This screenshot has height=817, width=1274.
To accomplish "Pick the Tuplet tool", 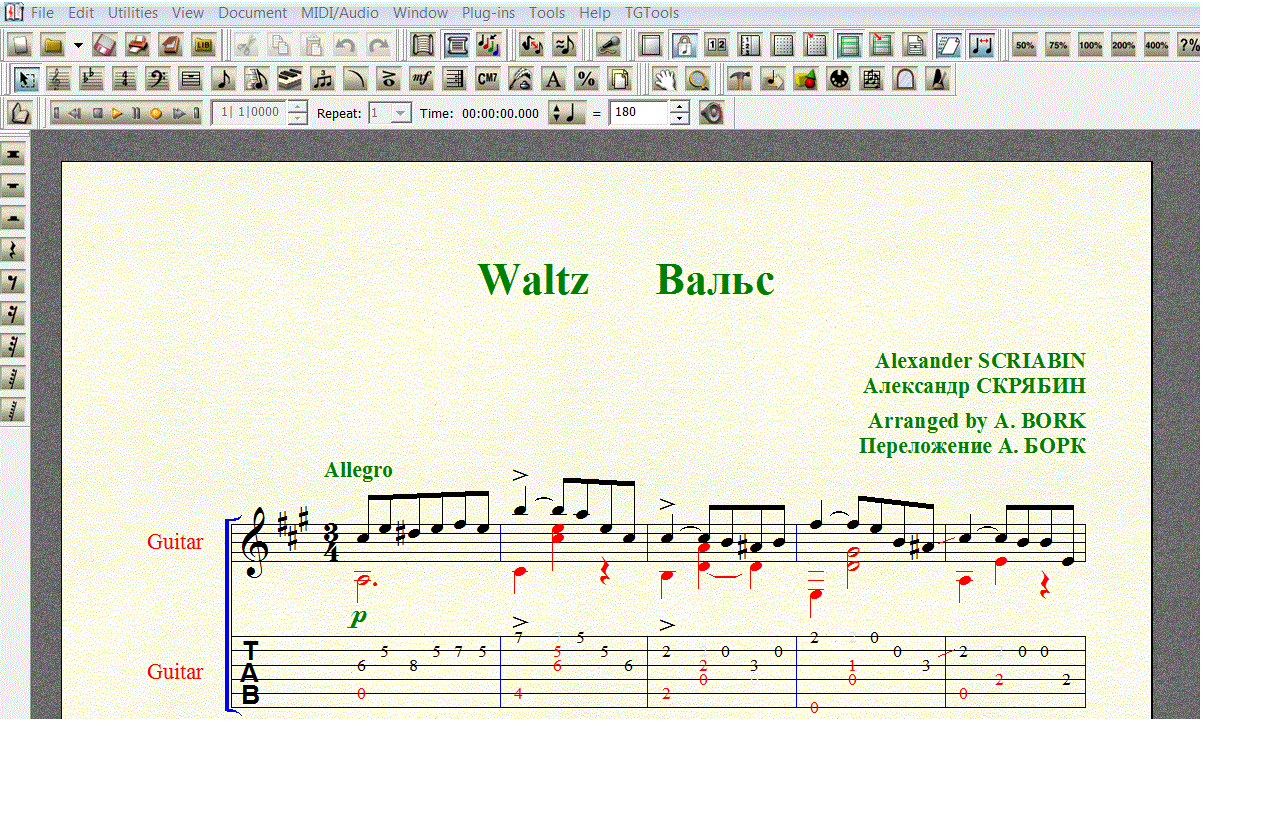I will 322,79.
